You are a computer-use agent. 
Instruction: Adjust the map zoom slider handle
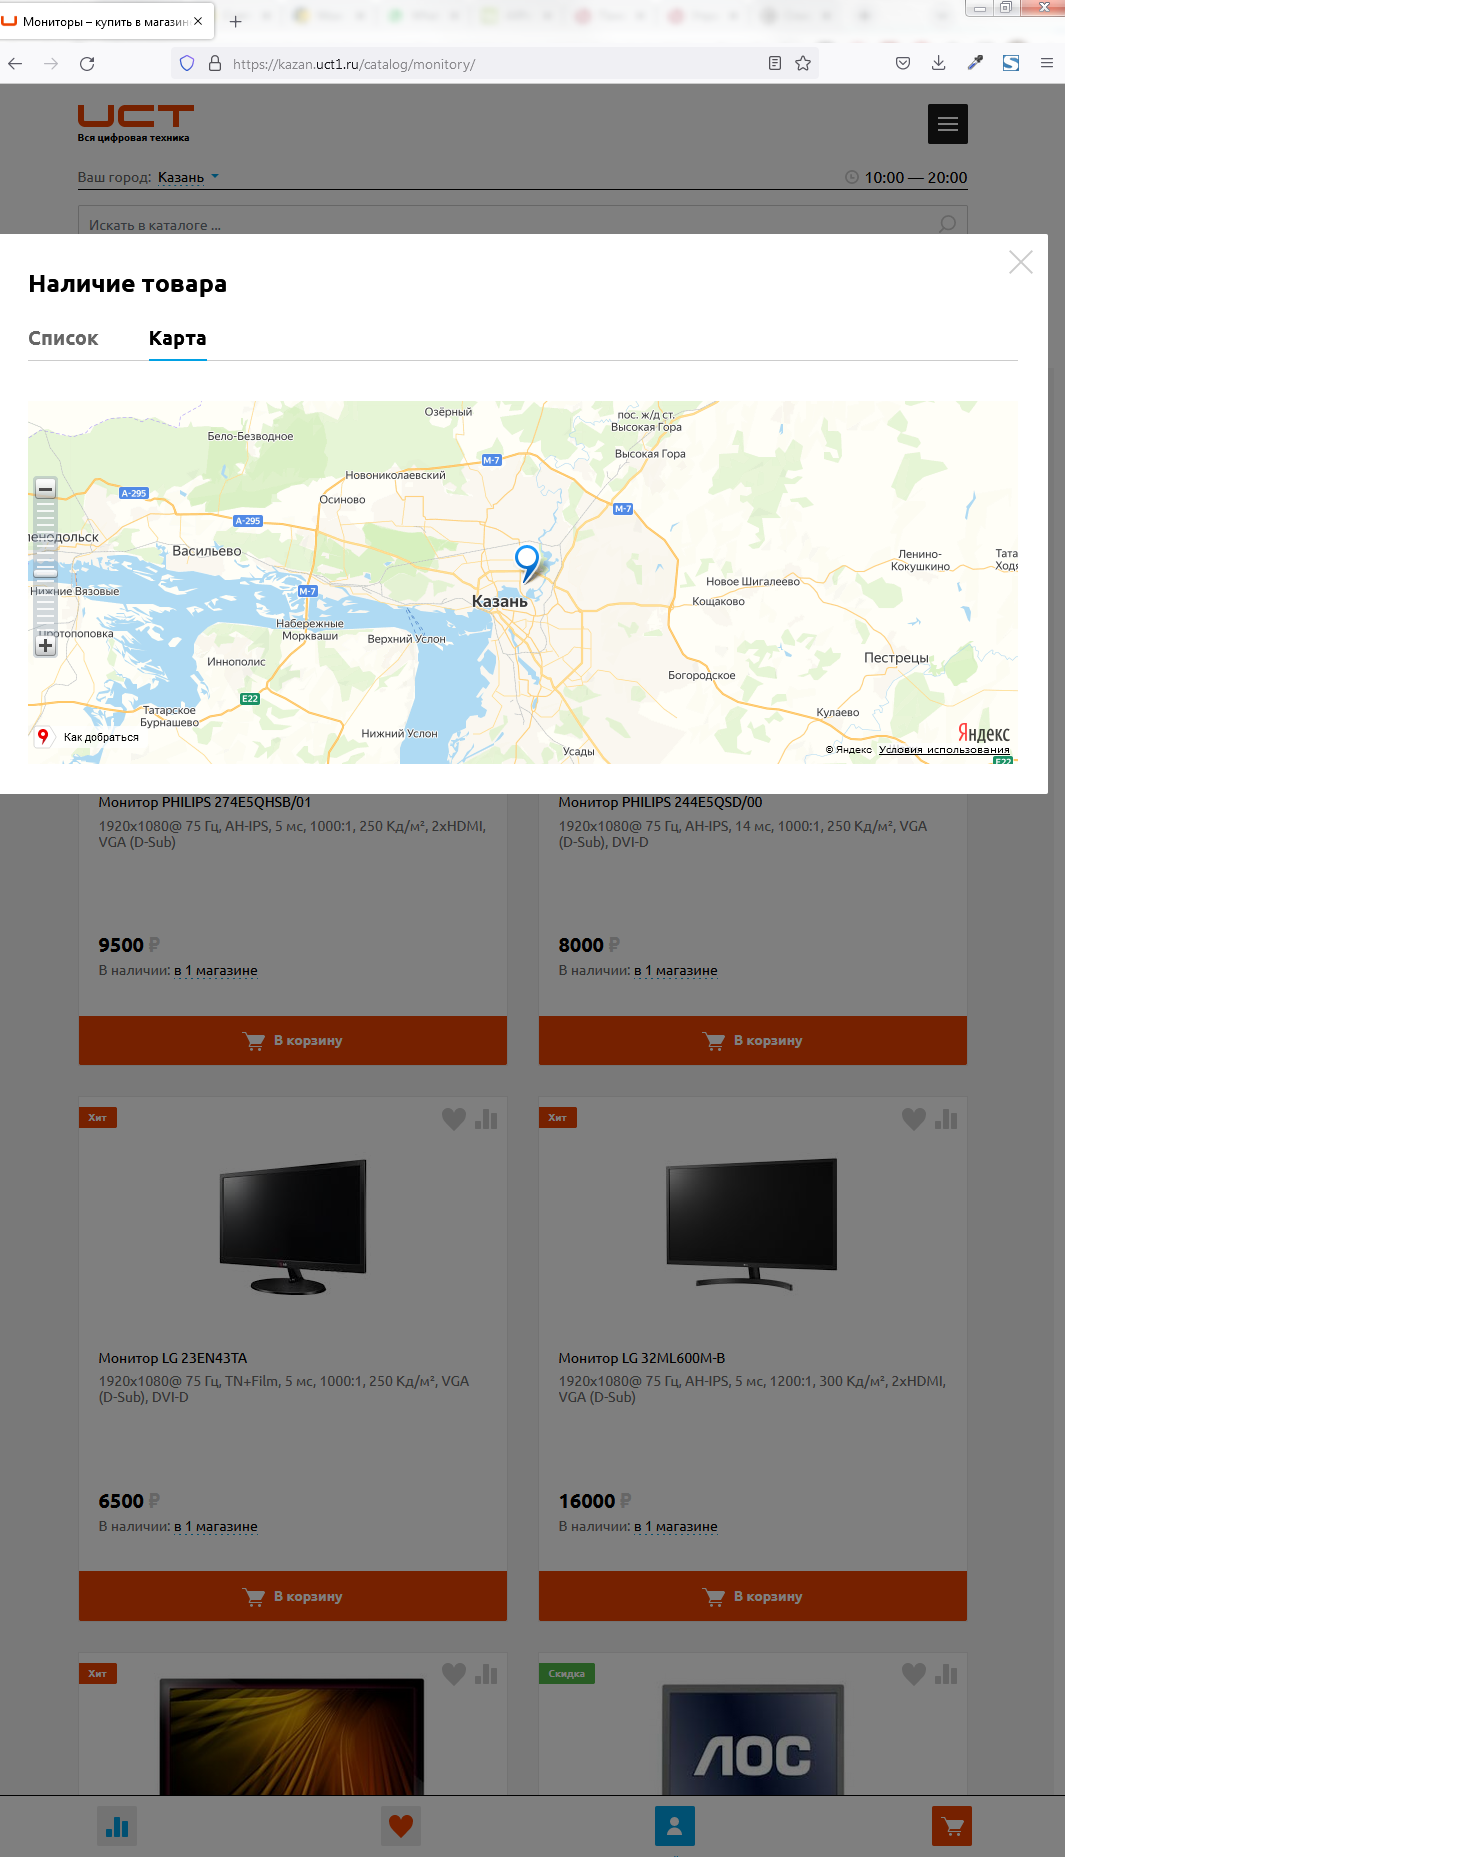point(45,573)
